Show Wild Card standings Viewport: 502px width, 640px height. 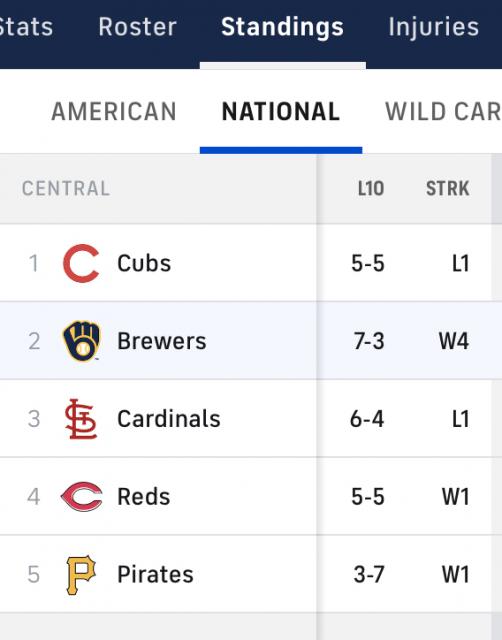point(443,111)
